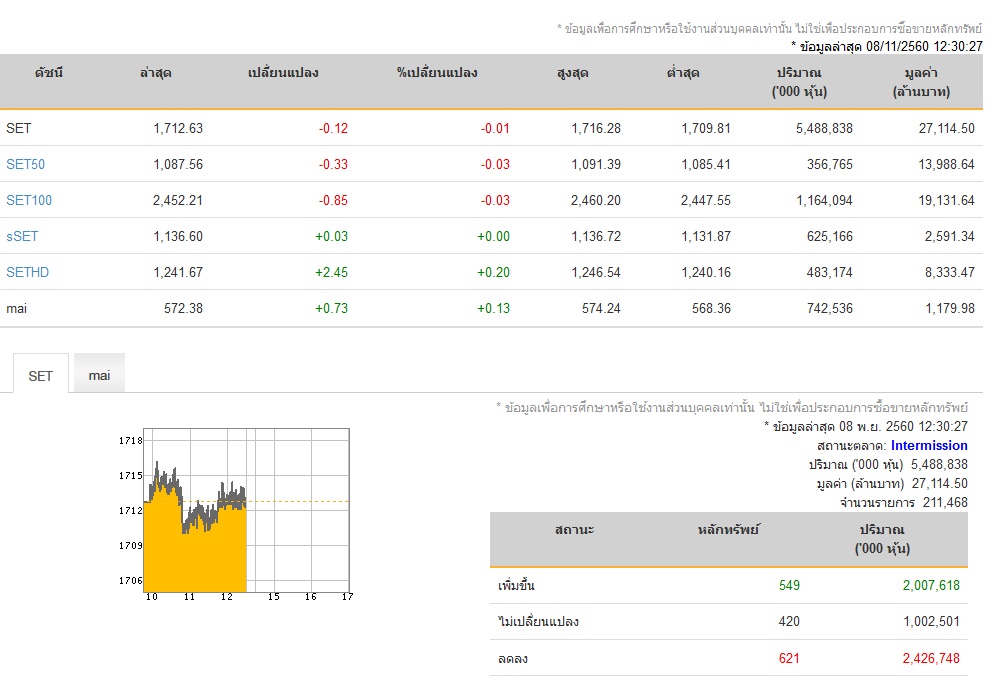The image size is (987, 692).
Task: Click the Intermission market status text
Action: point(929,446)
